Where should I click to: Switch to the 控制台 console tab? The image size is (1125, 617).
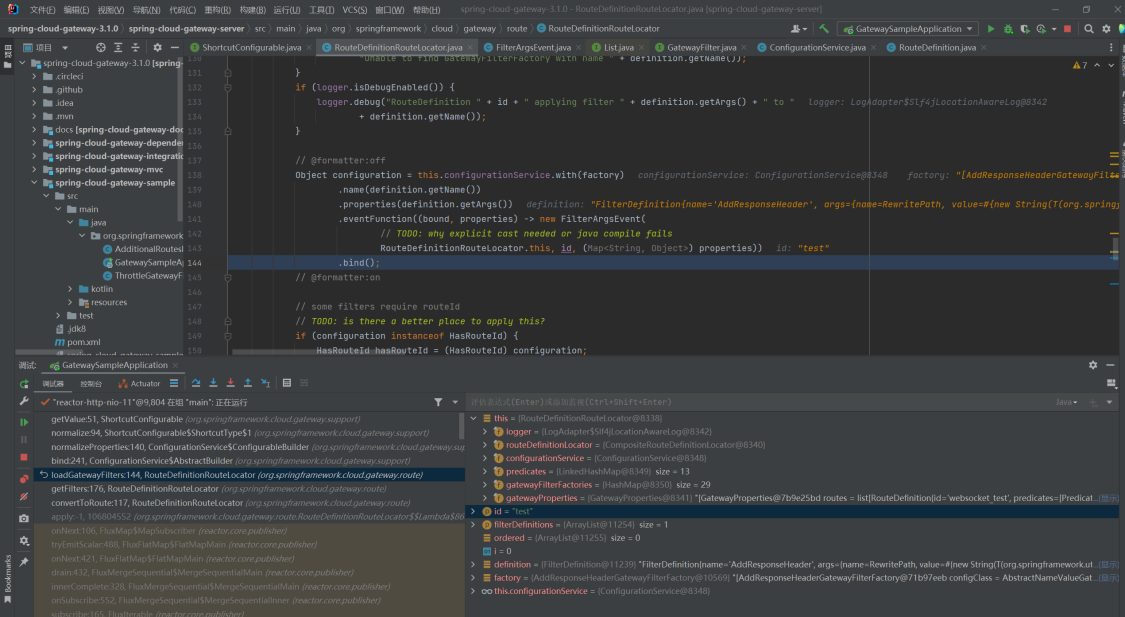[x=91, y=384]
